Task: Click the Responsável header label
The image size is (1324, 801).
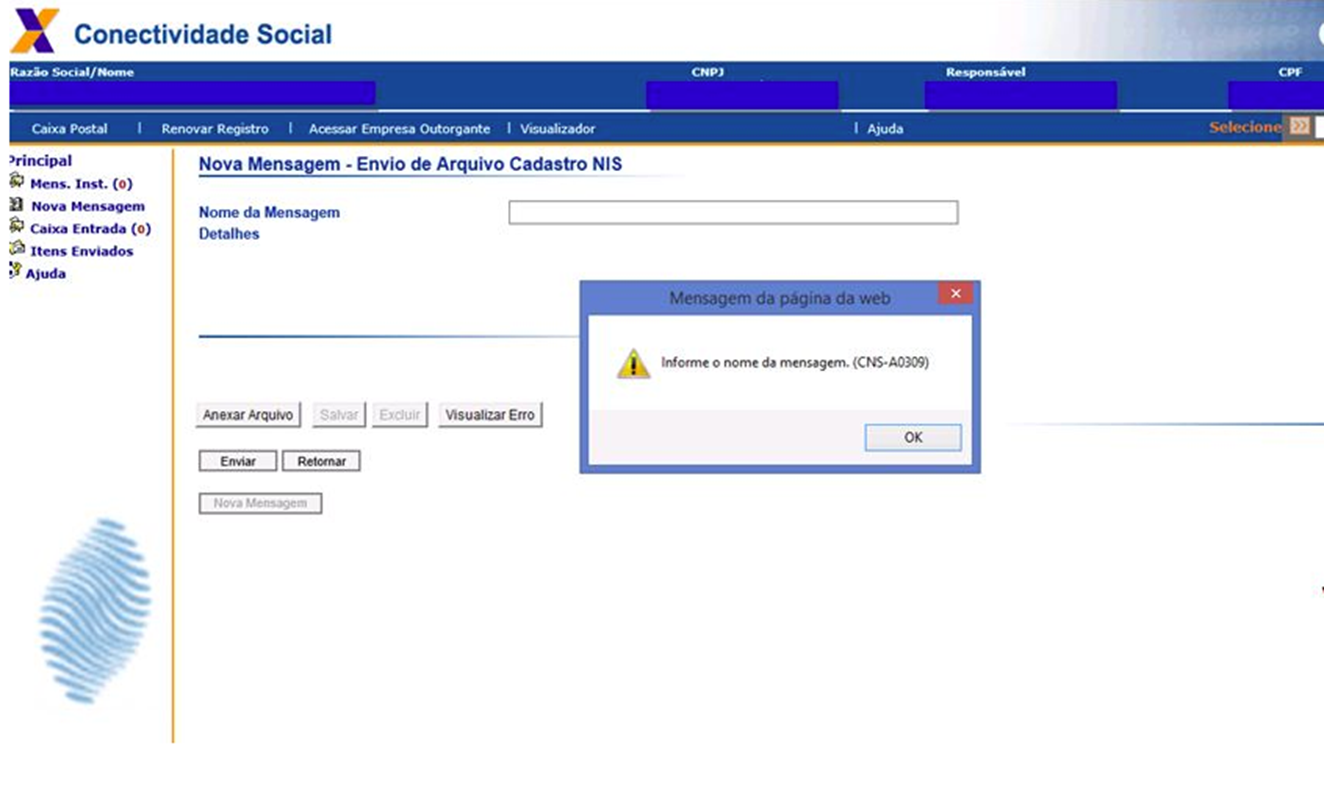Action: tap(986, 72)
